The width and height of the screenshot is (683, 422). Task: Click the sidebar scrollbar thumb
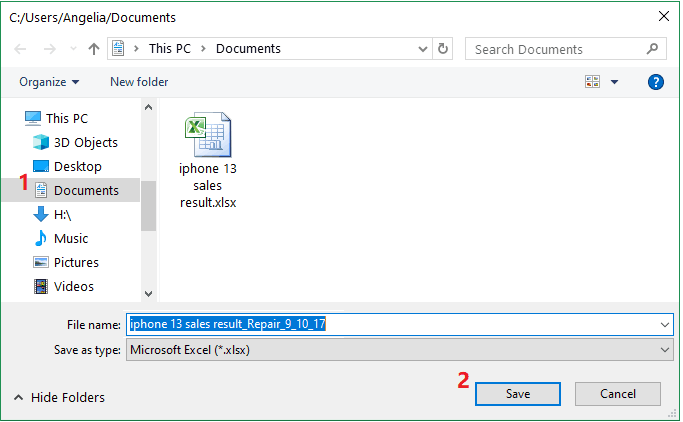(148, 206)
